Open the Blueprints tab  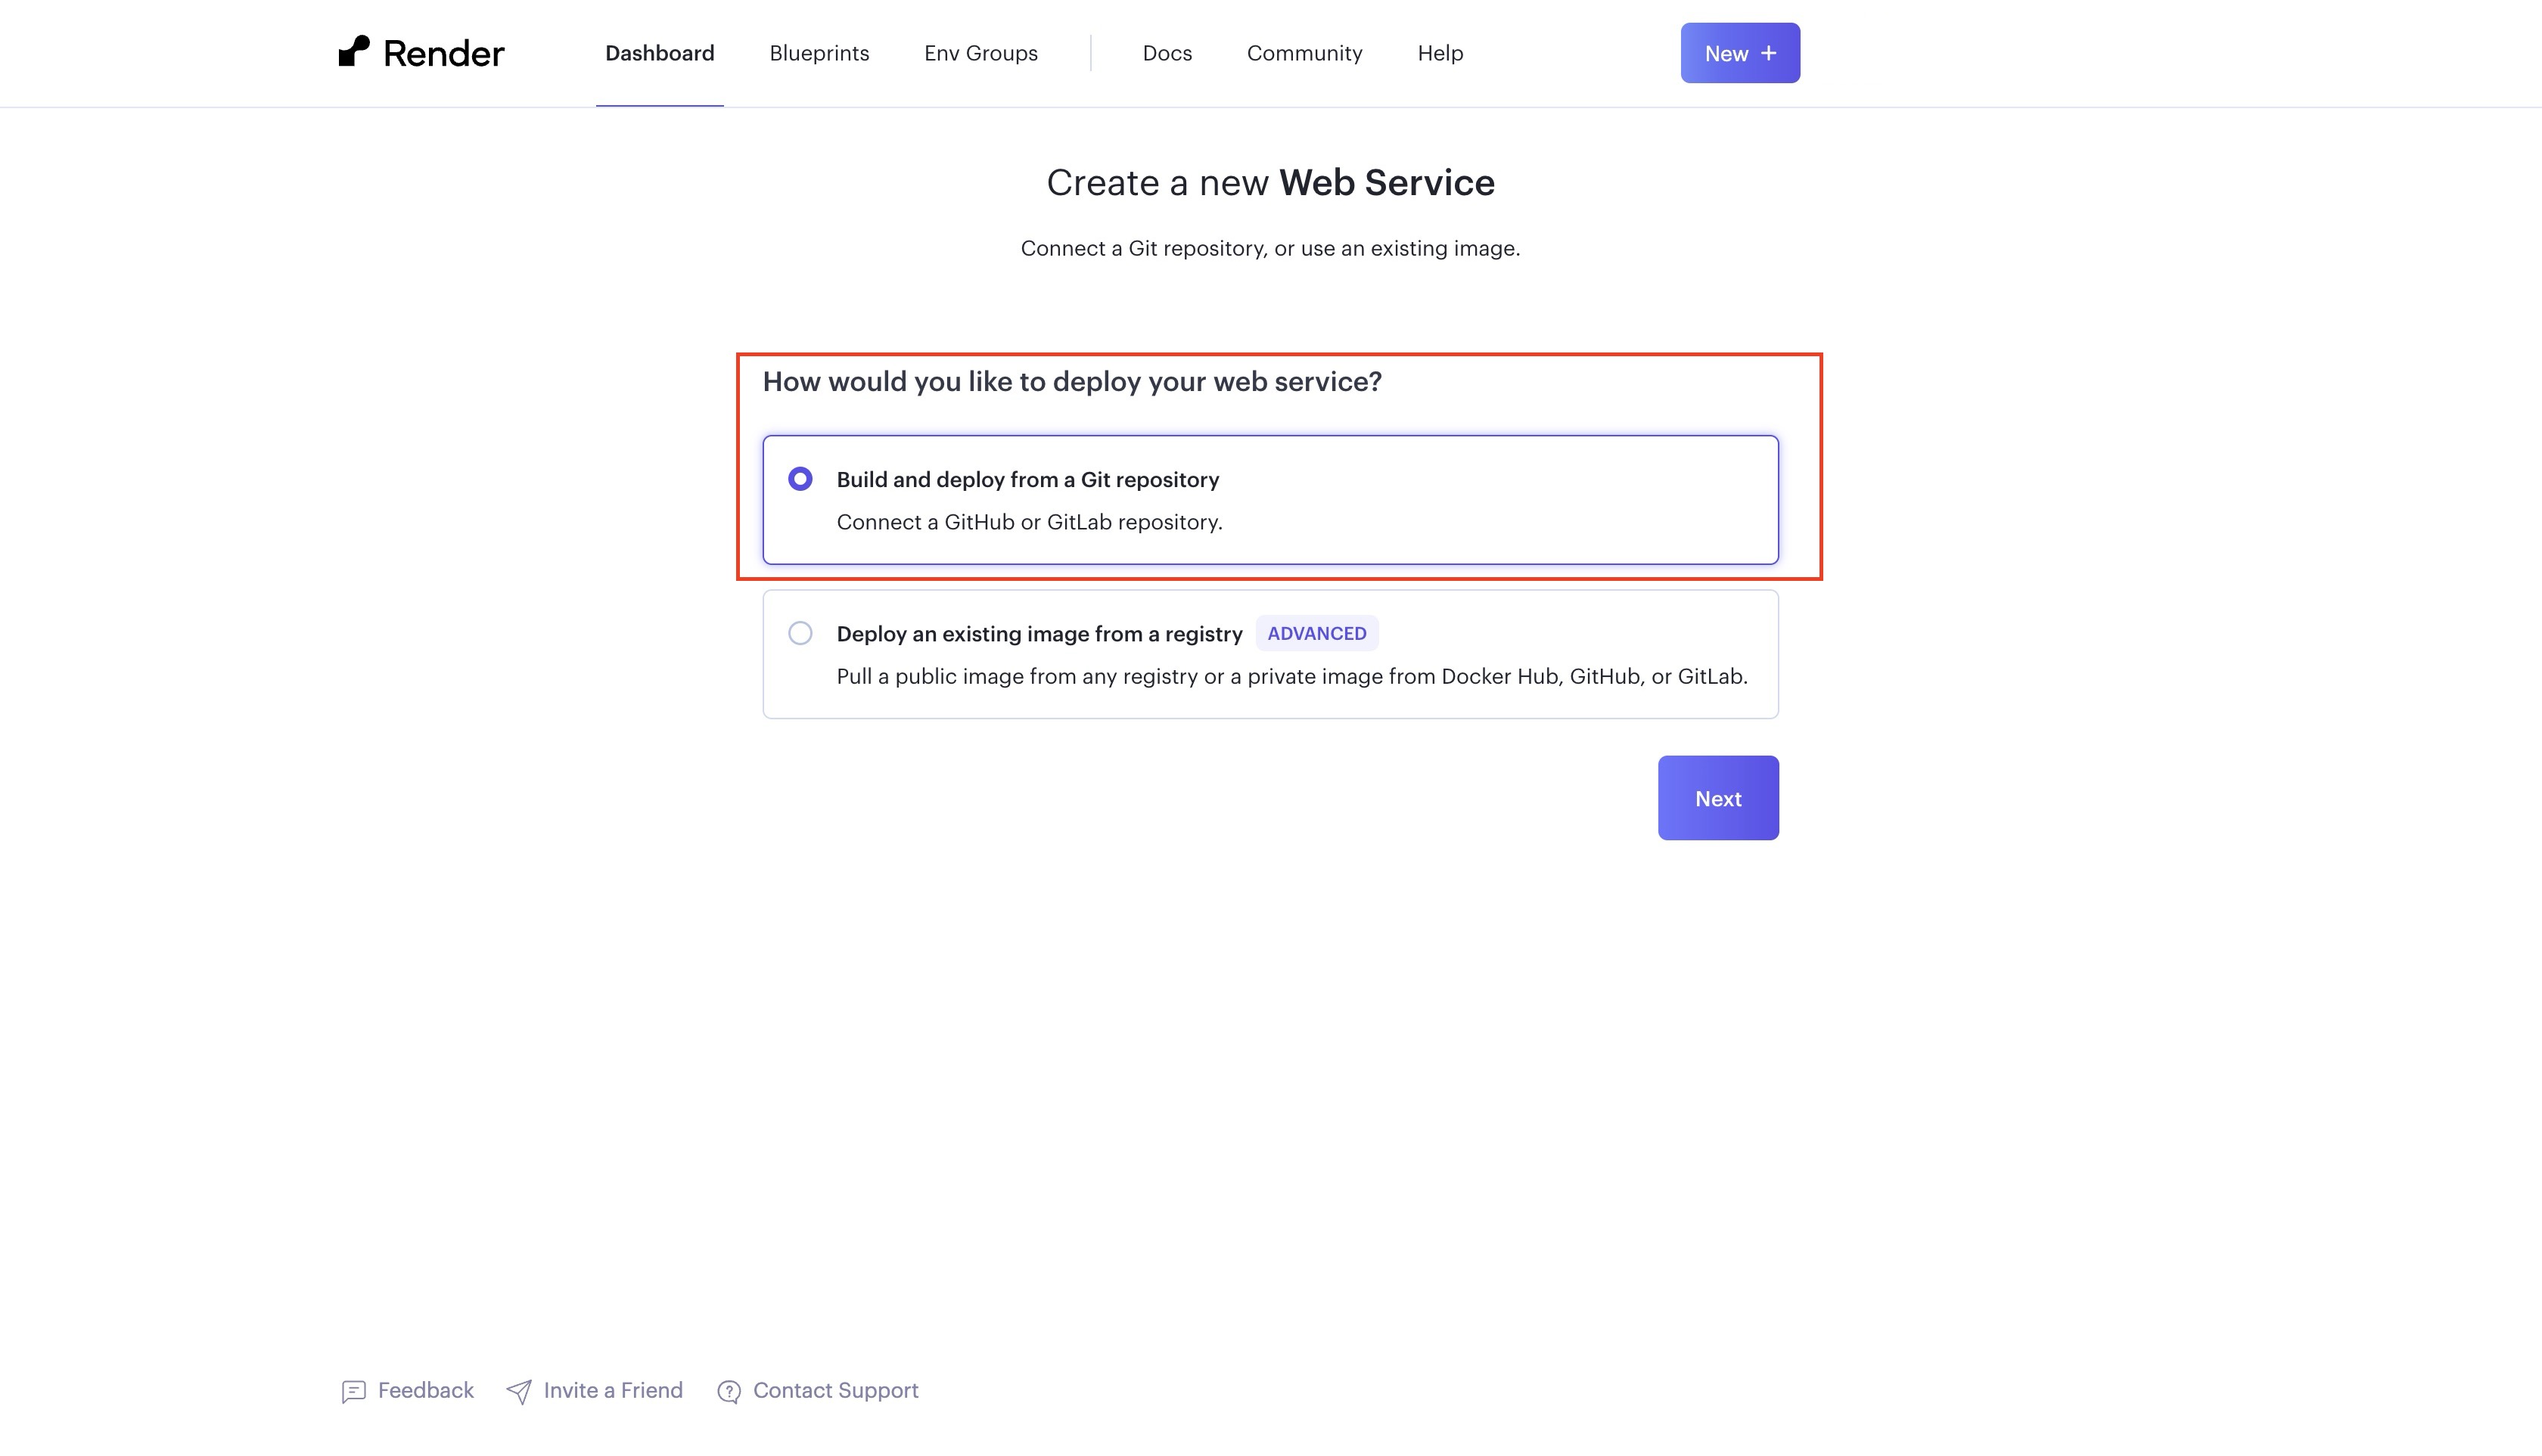point(819,53)
